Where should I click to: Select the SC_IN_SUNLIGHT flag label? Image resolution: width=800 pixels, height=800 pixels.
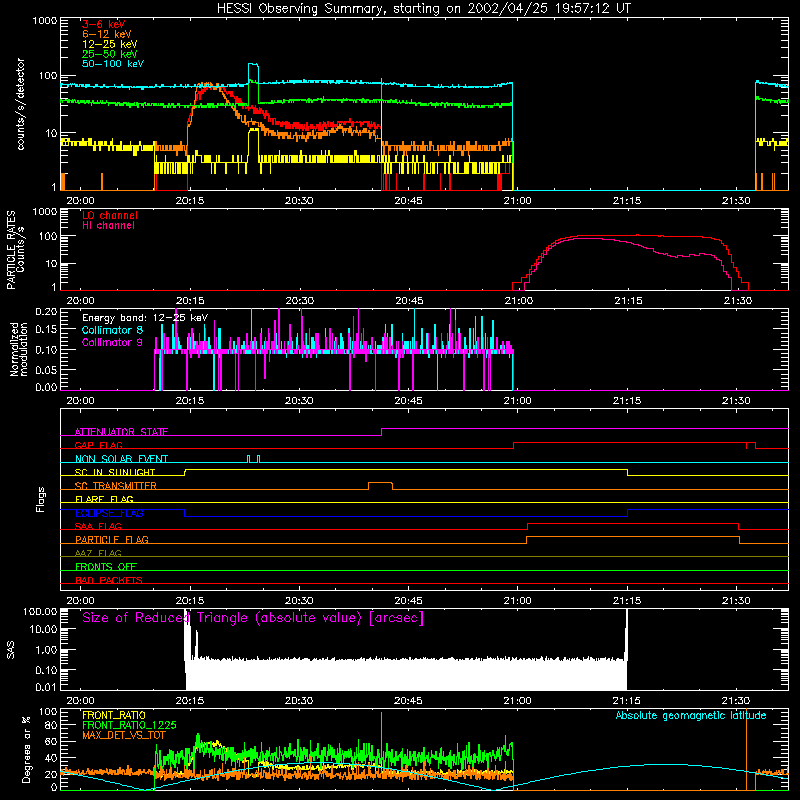click(x=115, y=472)
